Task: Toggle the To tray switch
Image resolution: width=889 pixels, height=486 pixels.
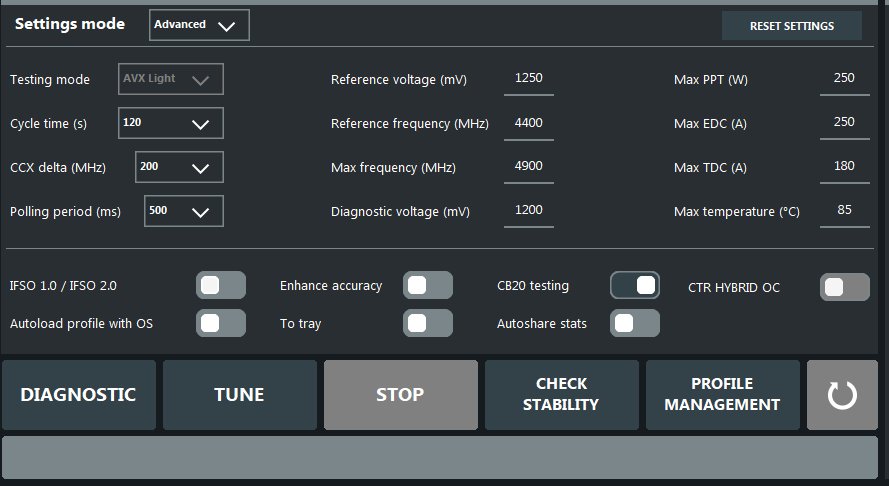Action: point(427,323)
